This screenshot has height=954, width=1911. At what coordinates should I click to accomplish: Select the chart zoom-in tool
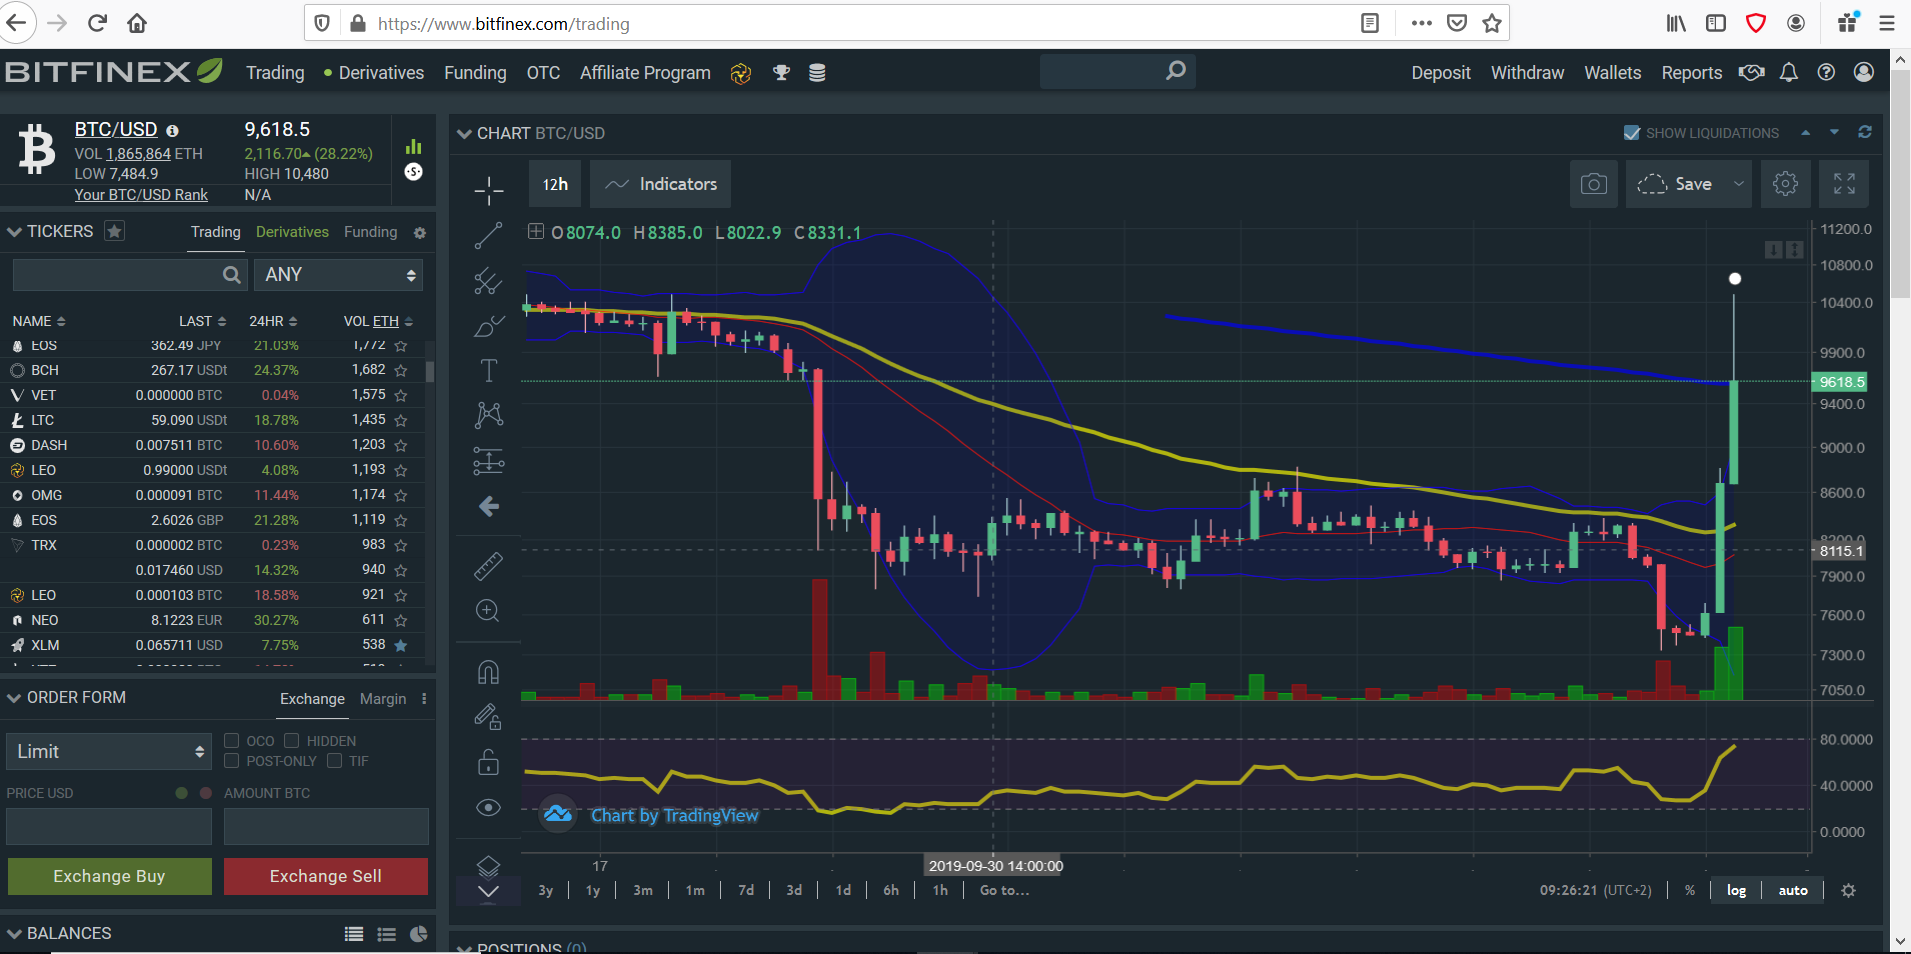pos(488,611)
